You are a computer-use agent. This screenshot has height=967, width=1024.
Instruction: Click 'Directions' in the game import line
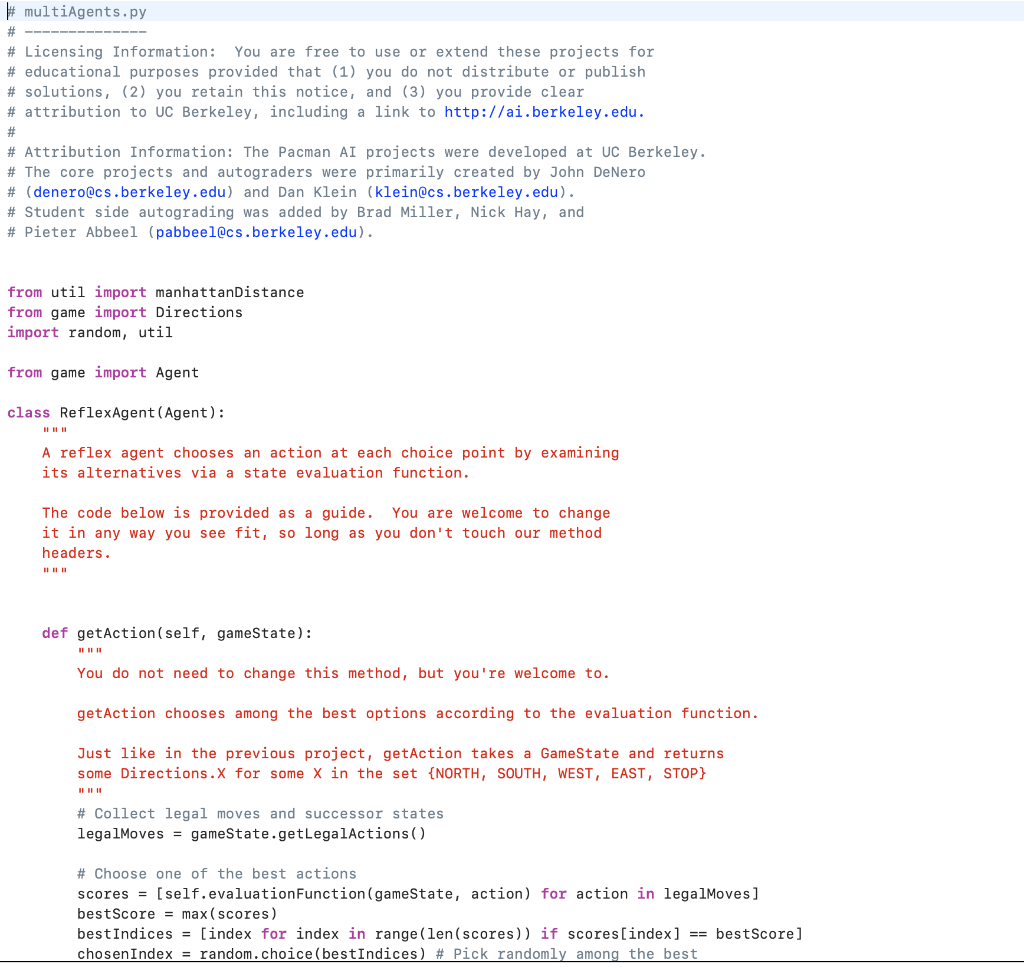(199, 313)
